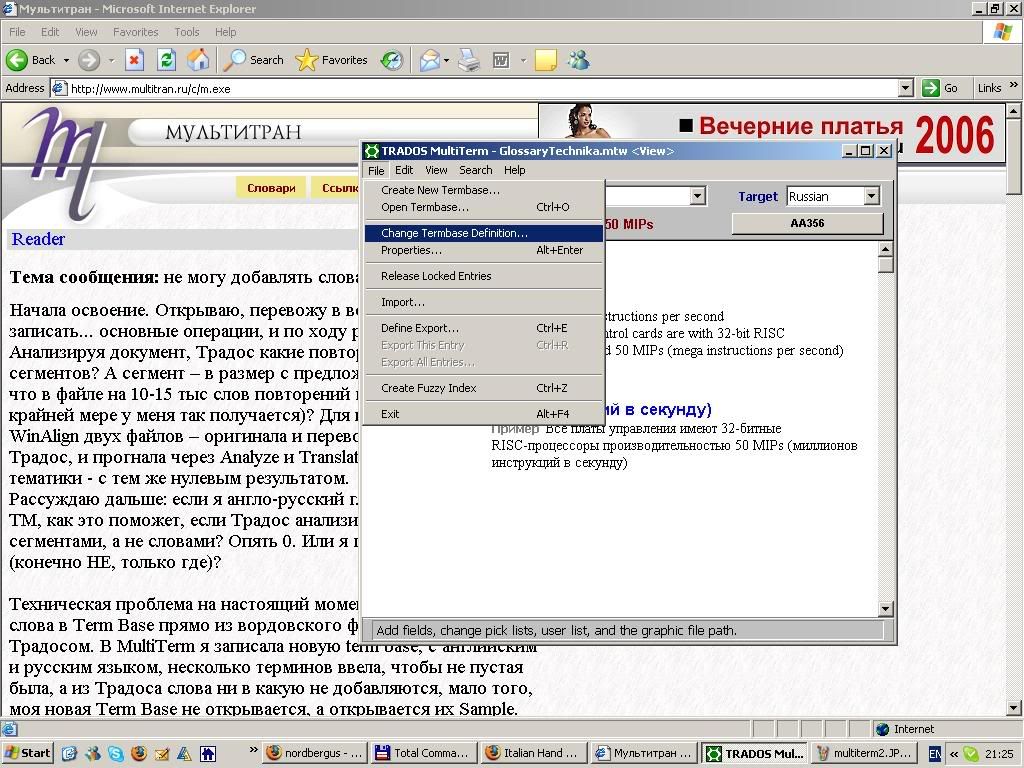1024x768 pixels.
Task: Open the Target language Russian dropdown
Action: point(871,196)
